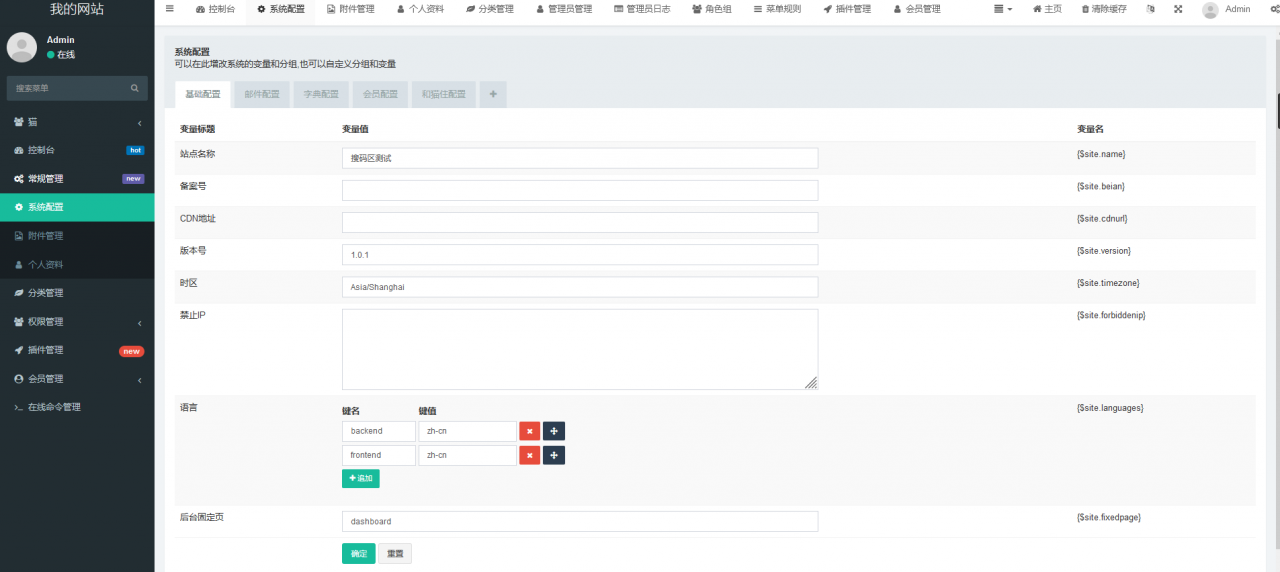Expand the 权限管理 sidebar menu
The width and height of the screenshot is (1280, 572).
pyautogui.click(x=77, y=322)
